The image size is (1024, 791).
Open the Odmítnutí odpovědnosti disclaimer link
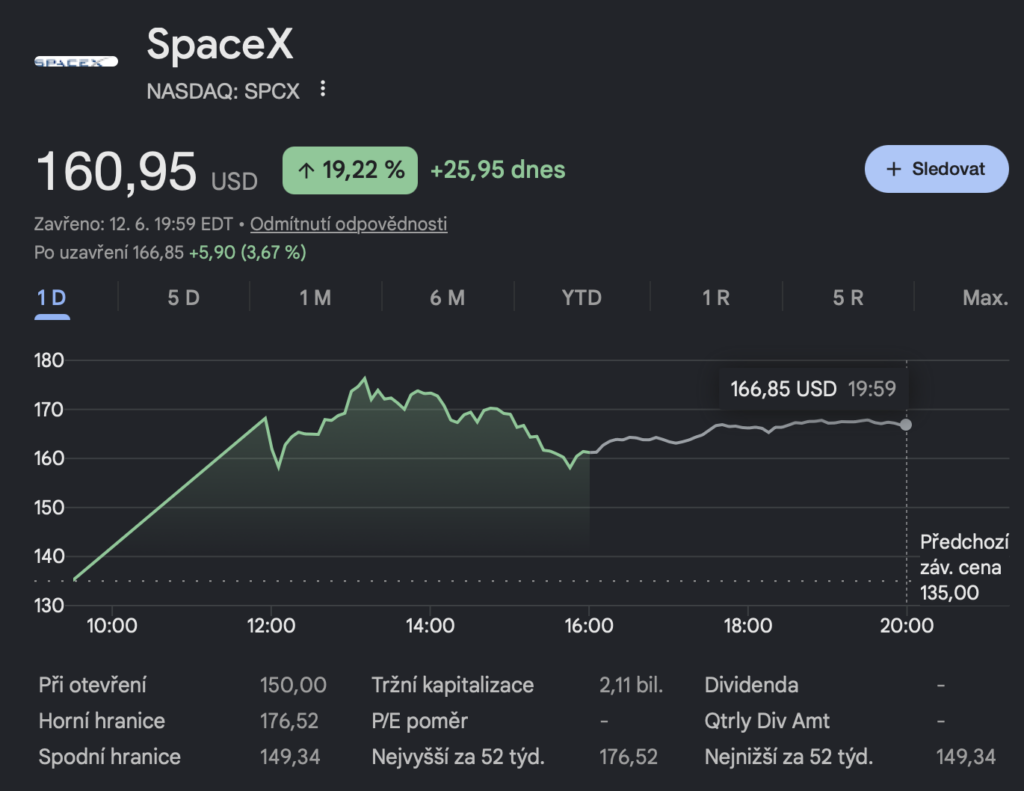coord(348,224)
